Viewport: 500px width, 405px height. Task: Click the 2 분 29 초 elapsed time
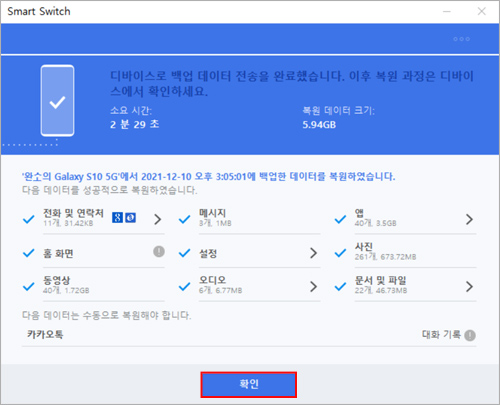pos(135,124)
